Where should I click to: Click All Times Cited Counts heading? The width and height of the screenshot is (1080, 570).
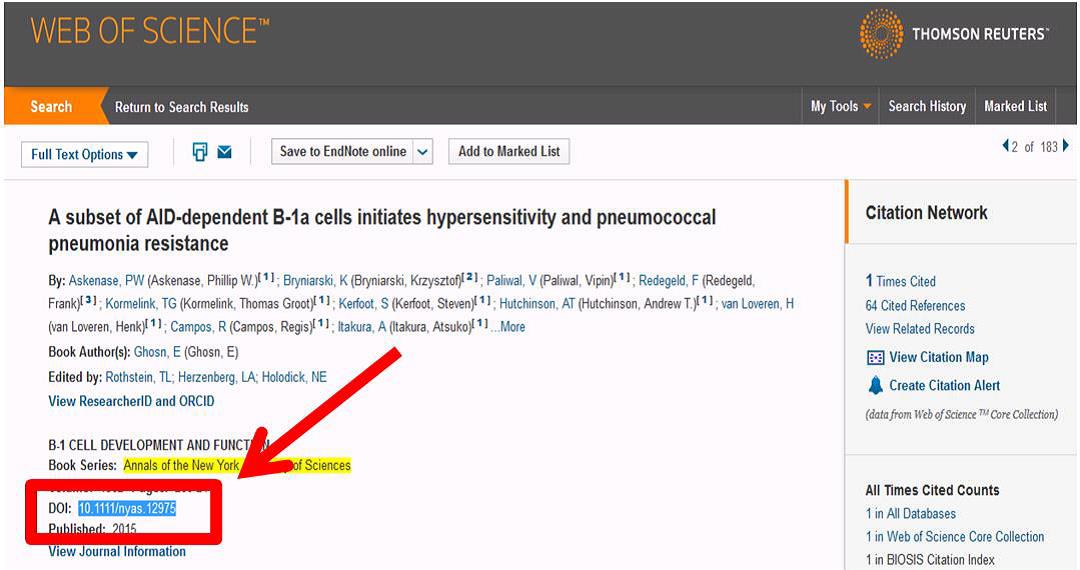[933, 490]
